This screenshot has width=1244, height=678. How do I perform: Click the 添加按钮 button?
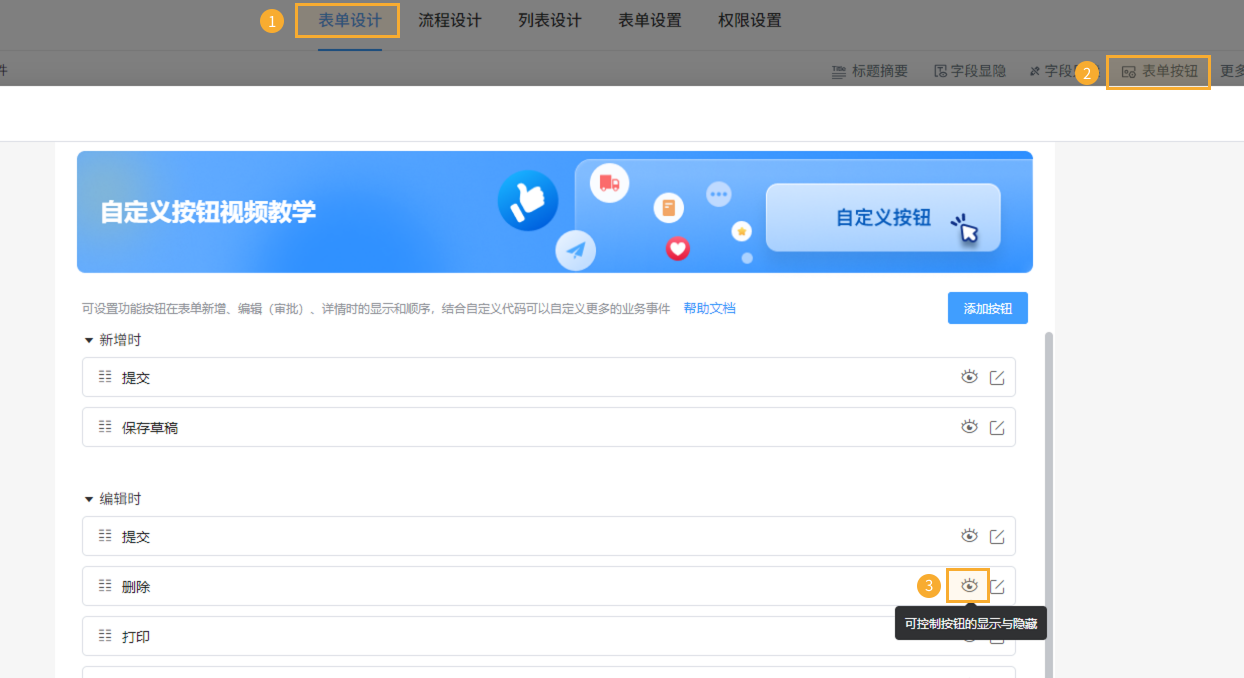[988, 308]
